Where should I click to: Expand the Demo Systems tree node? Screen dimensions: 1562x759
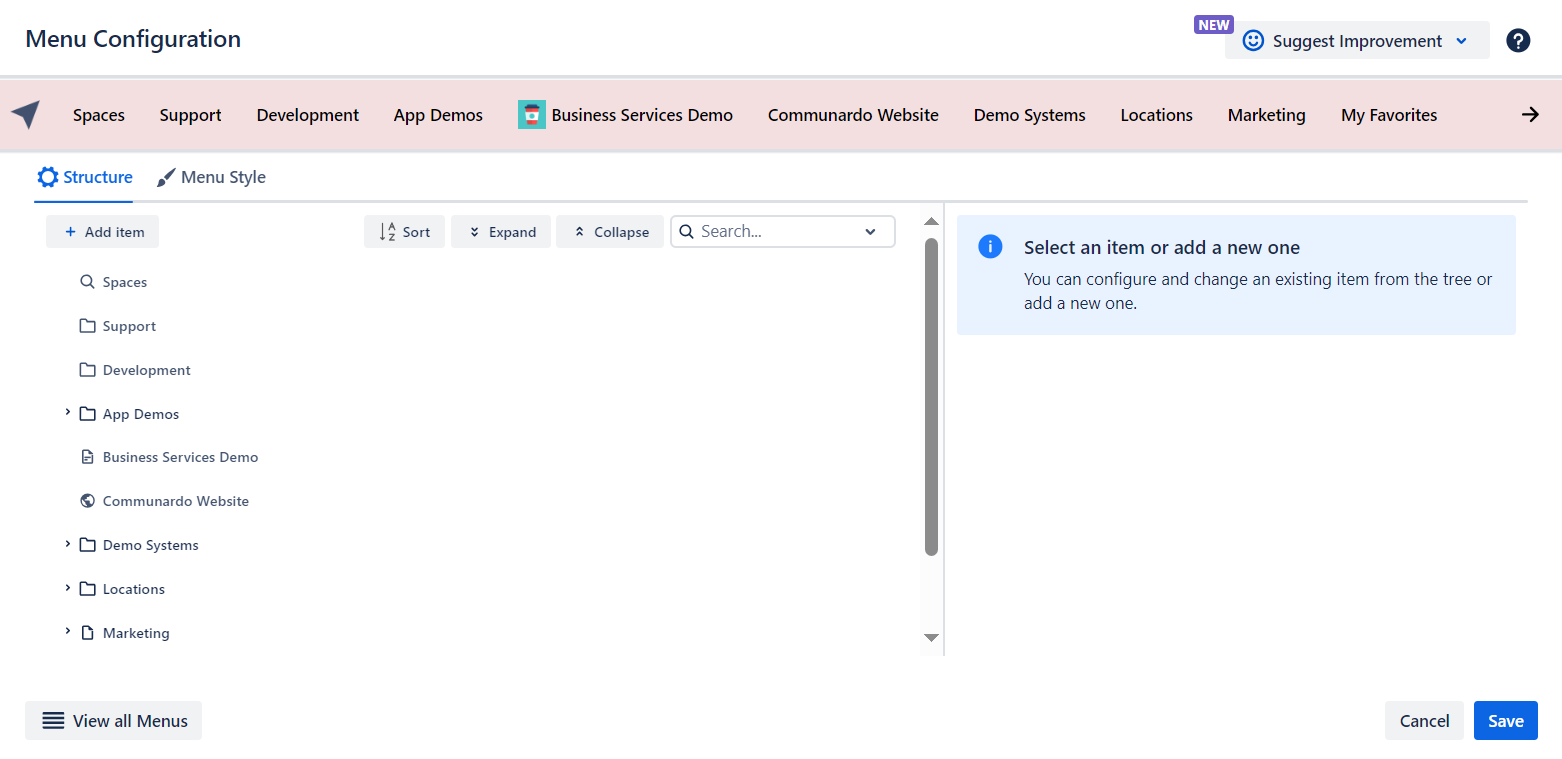[x=68, y=544]
